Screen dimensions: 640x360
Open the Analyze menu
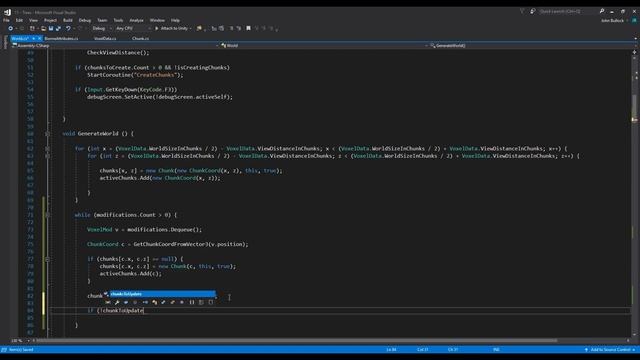tap(136, 20)
